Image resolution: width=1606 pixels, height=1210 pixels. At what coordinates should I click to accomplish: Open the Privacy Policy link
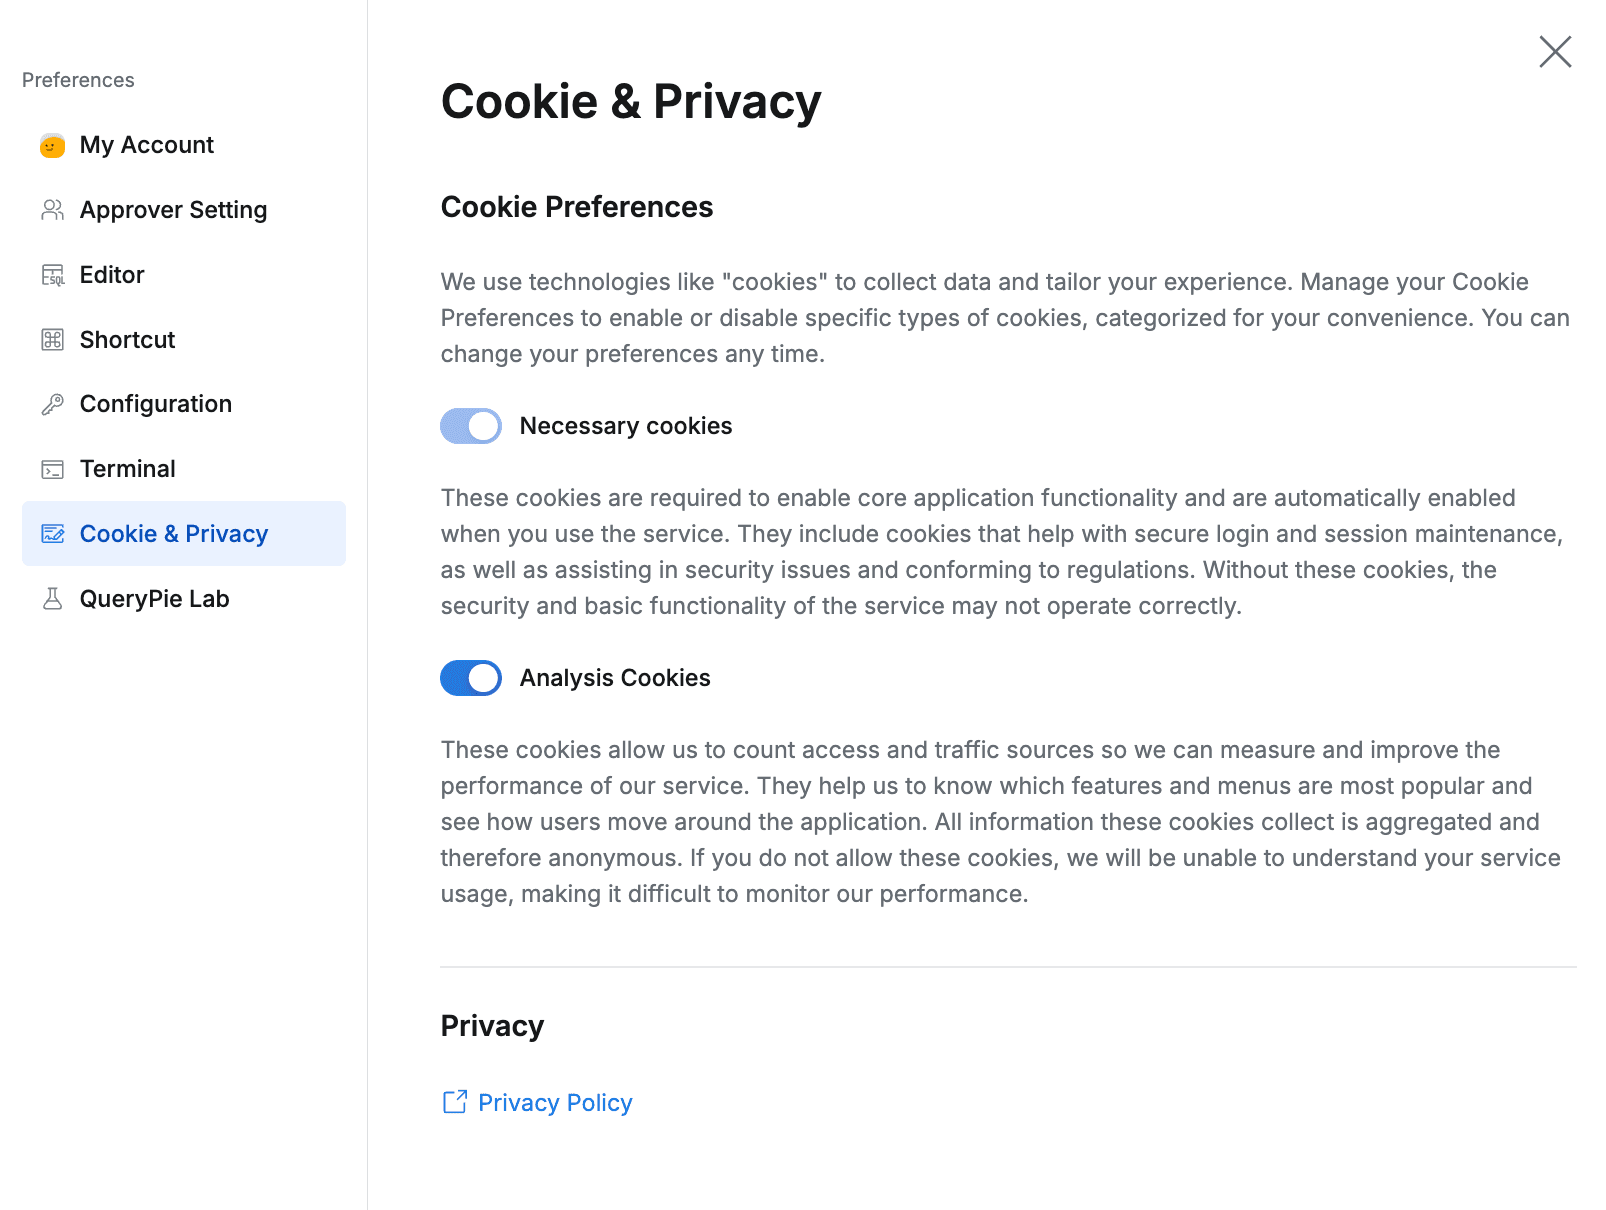[x=554, y=1101]
